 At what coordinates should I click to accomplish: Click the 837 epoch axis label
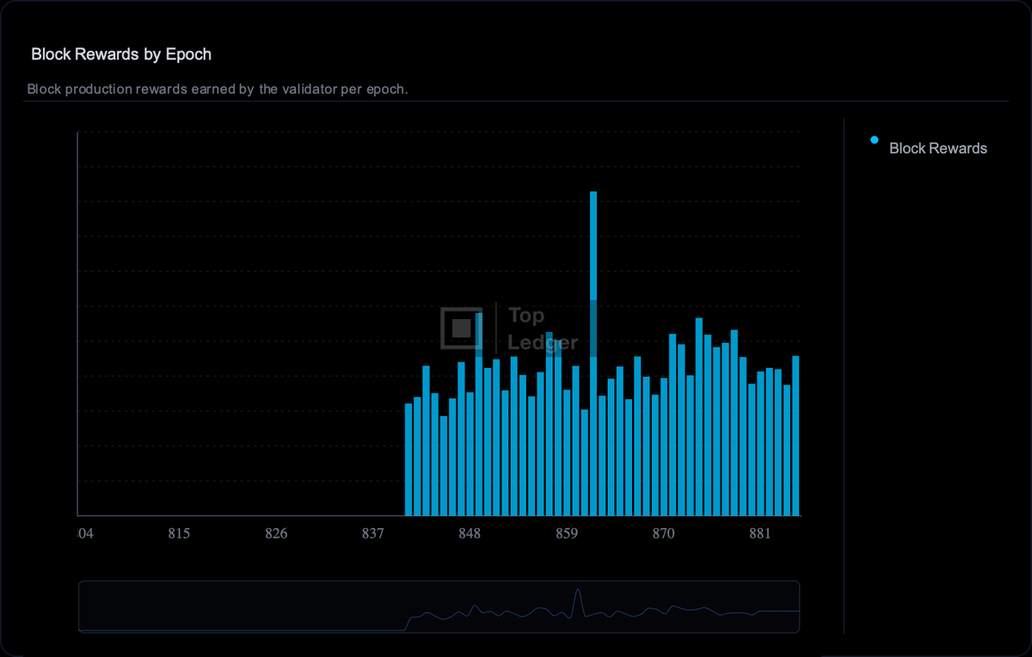click(x=373, y=534)
